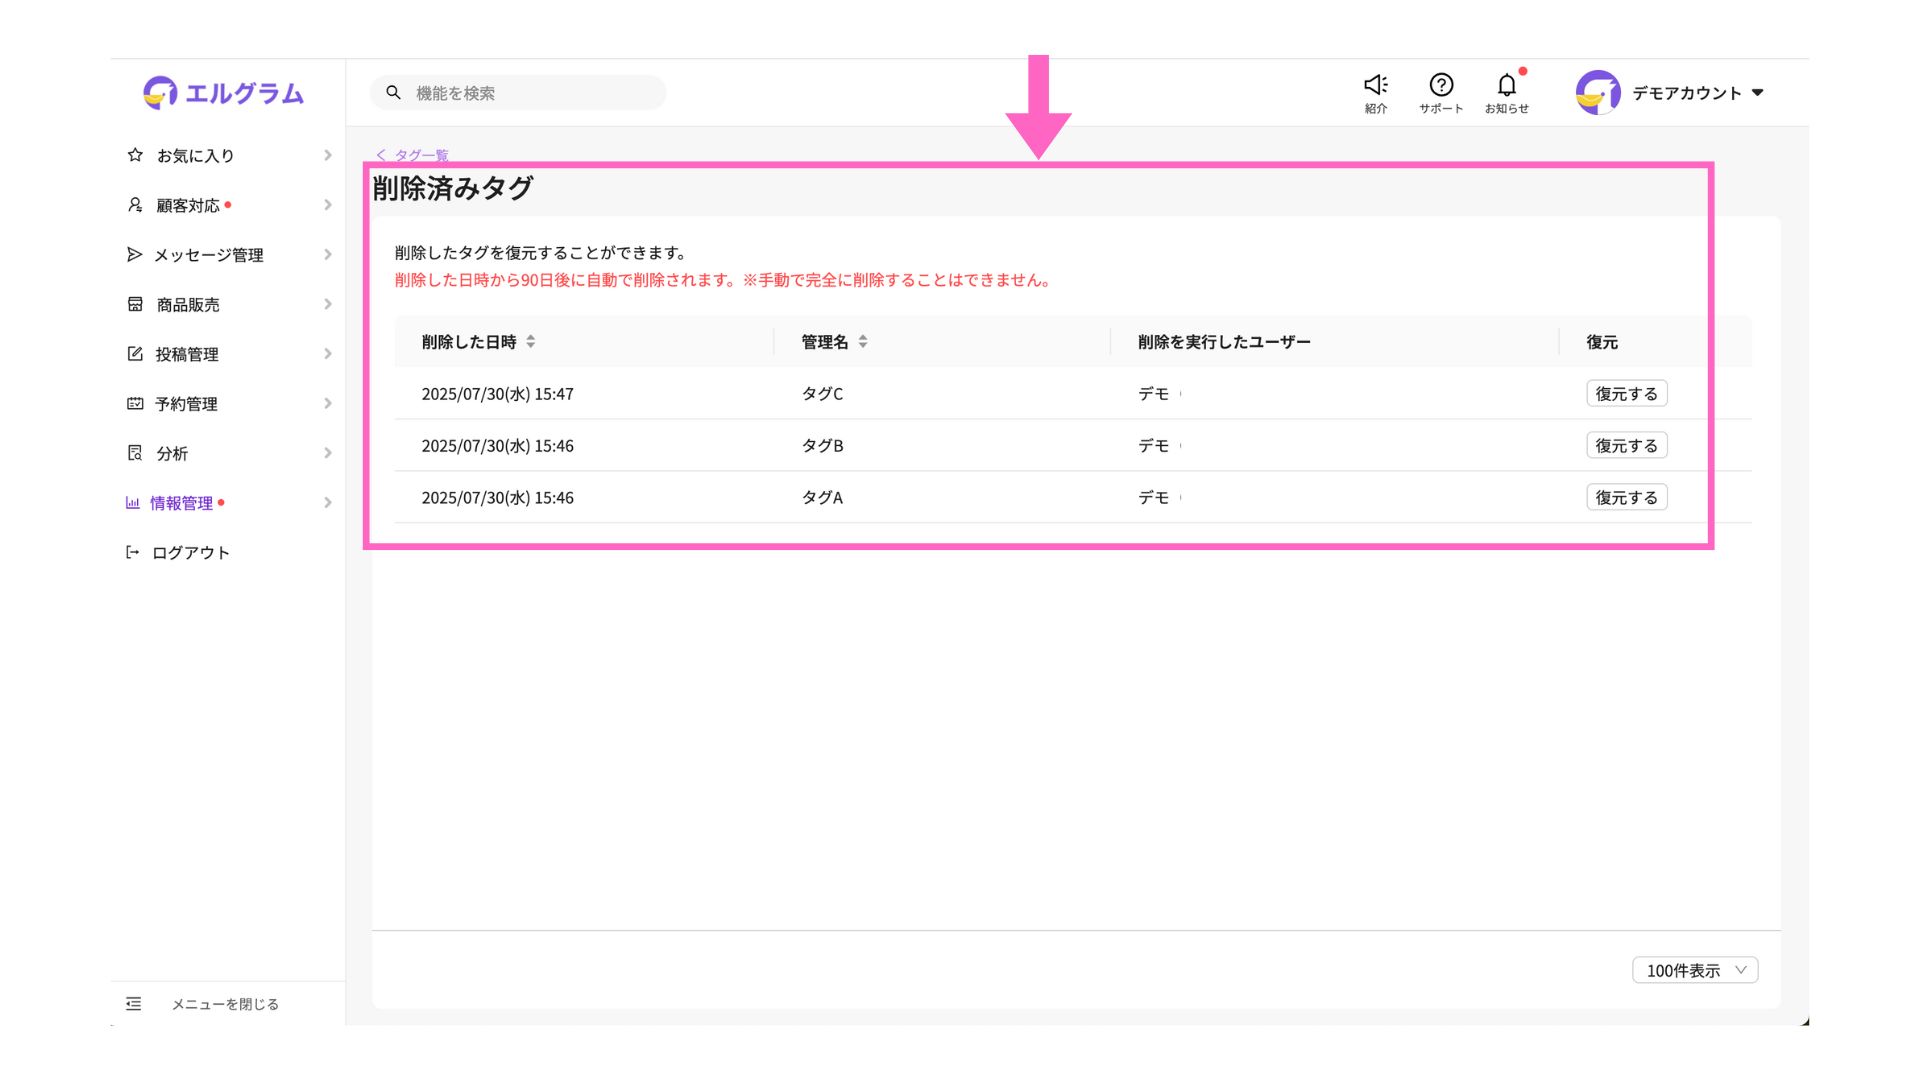
Task: Click the メニューを閉じる collapse icon
Action: [134, 1004]
